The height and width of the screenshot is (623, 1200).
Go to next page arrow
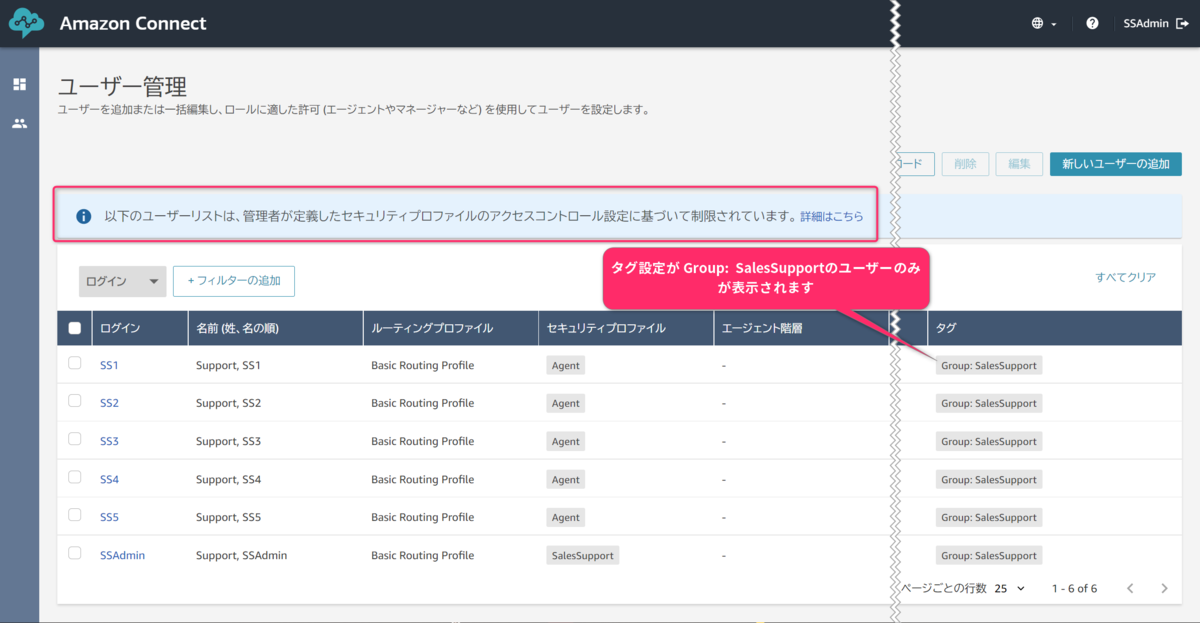(x=1164, y=588)
